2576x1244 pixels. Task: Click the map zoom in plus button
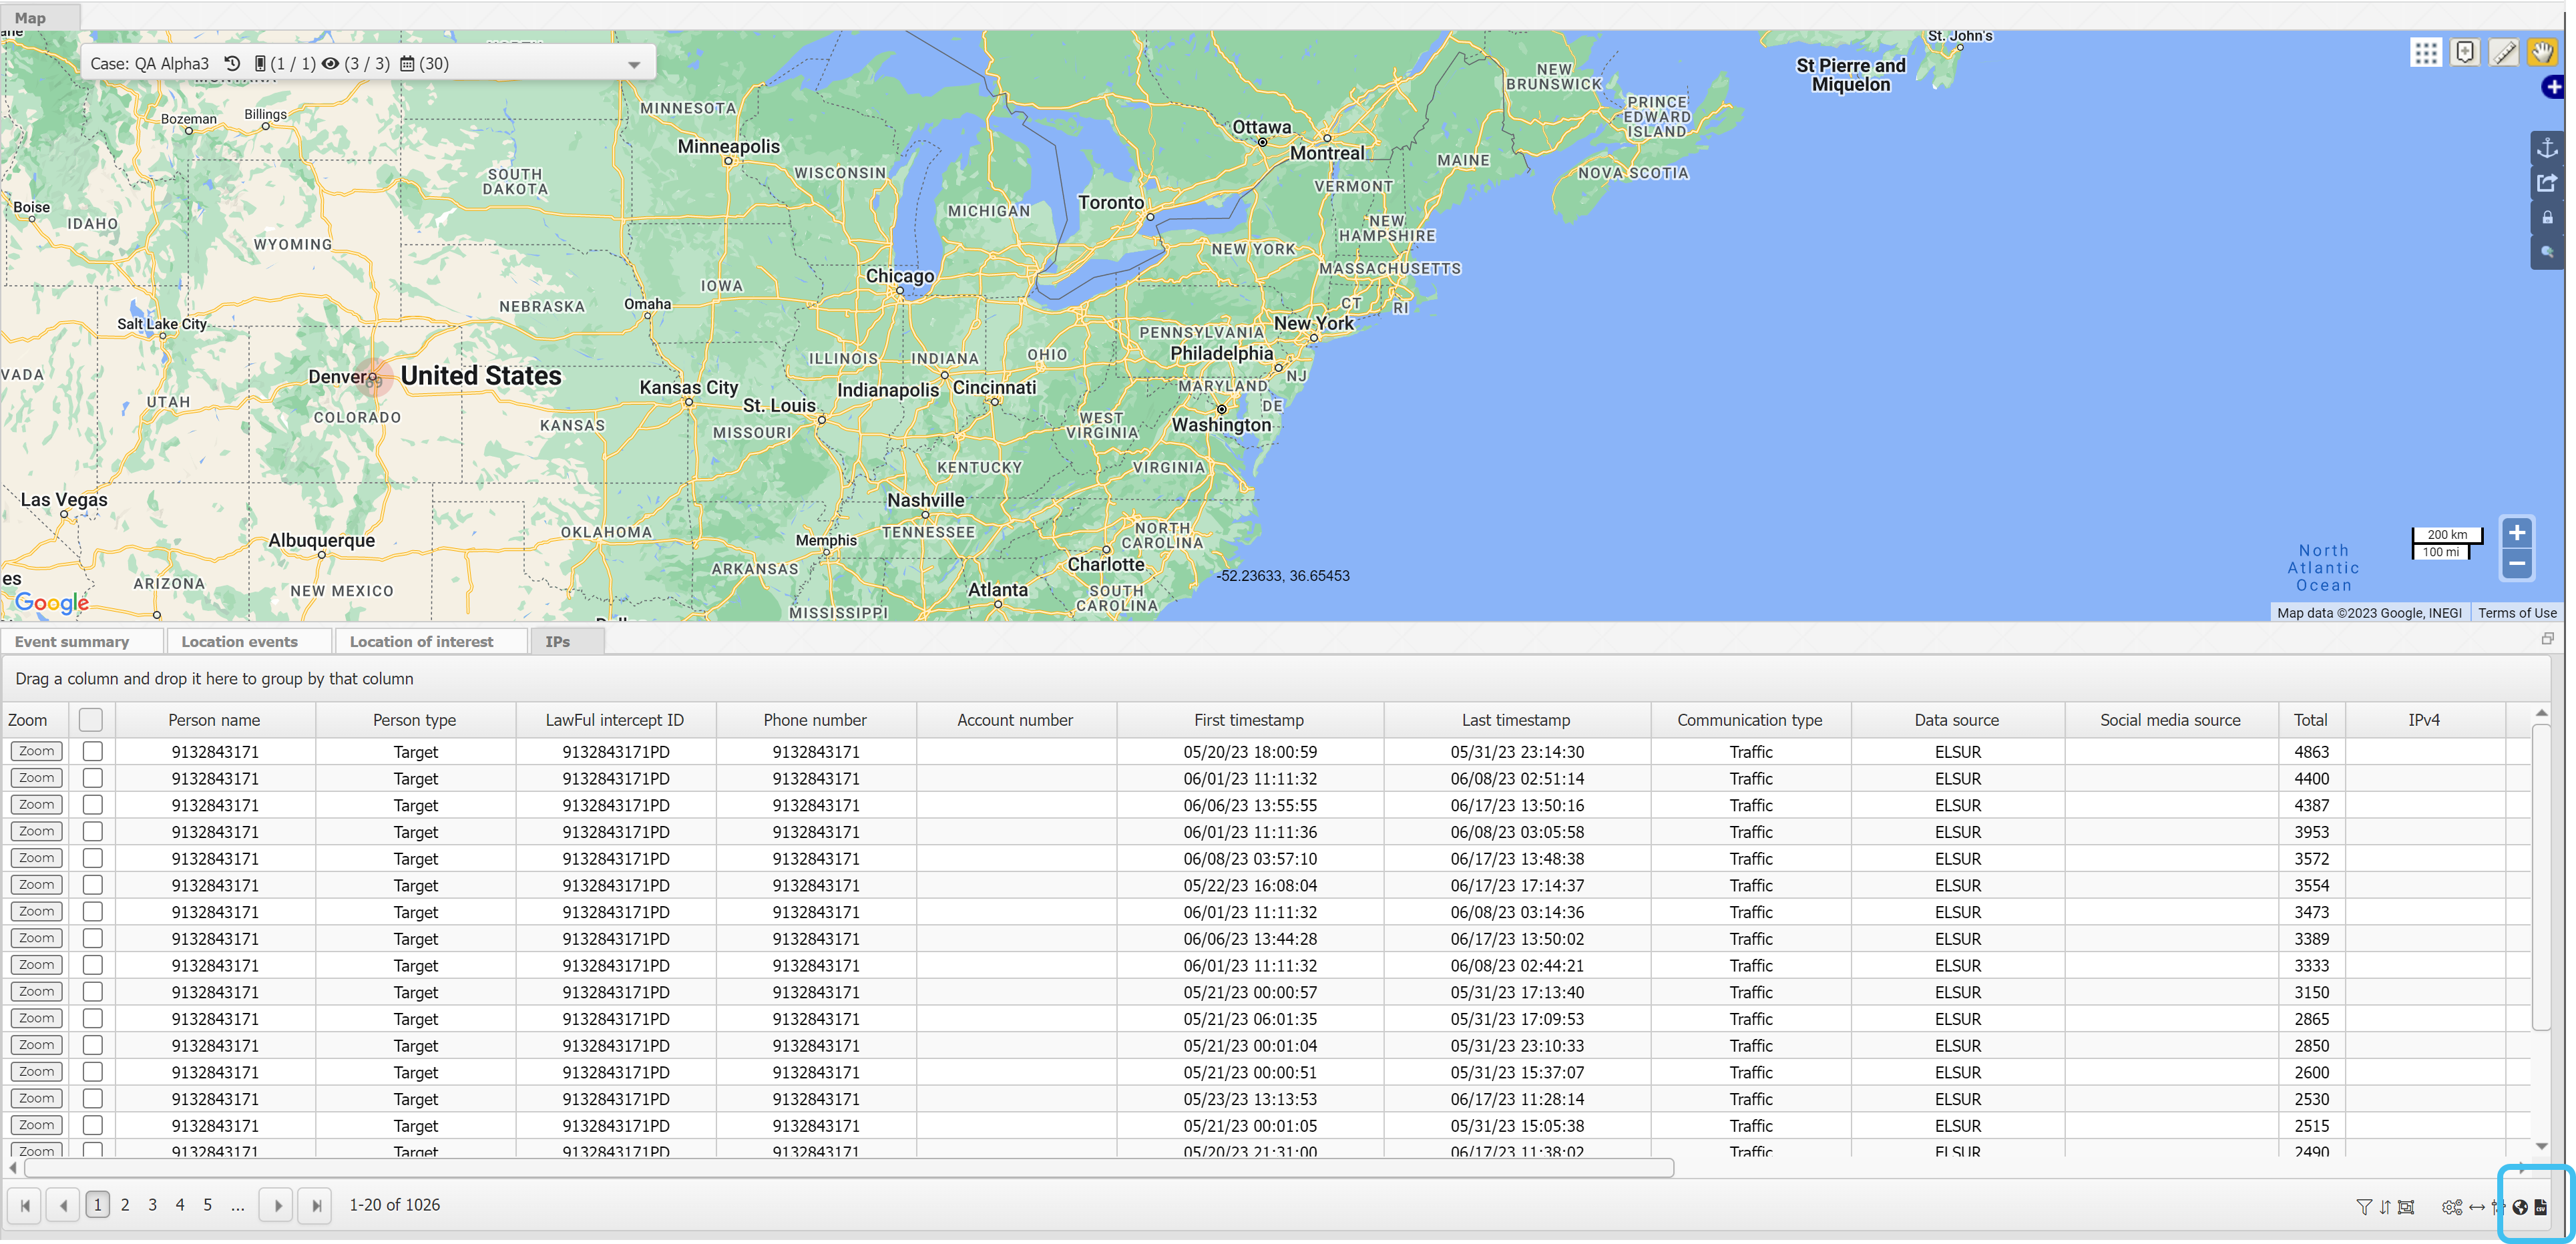coord(2517,534)
